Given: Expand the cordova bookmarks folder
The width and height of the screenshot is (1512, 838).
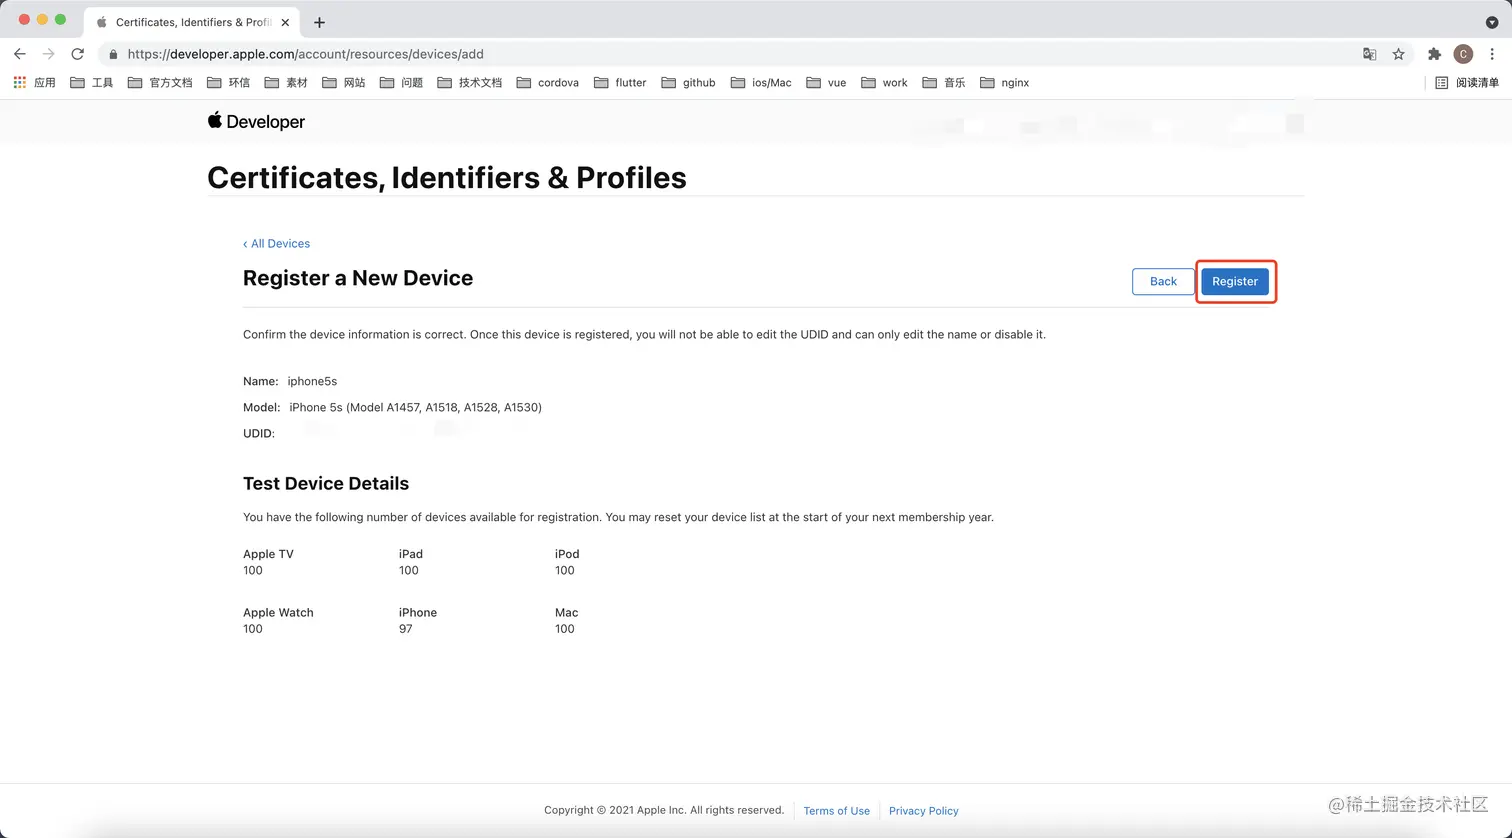Looking at the screenshot, I should (x=547, y=83).
